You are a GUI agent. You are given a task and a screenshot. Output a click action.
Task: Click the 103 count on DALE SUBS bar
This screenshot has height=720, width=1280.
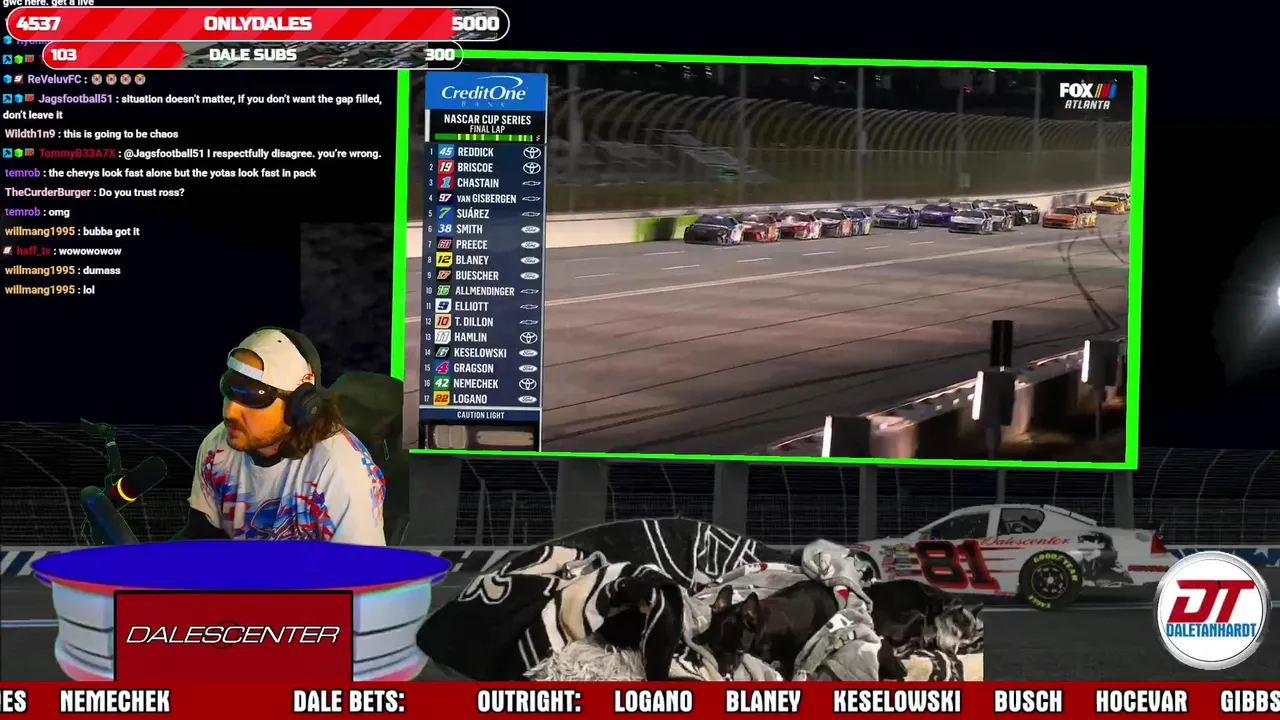[x=64, y=55]
